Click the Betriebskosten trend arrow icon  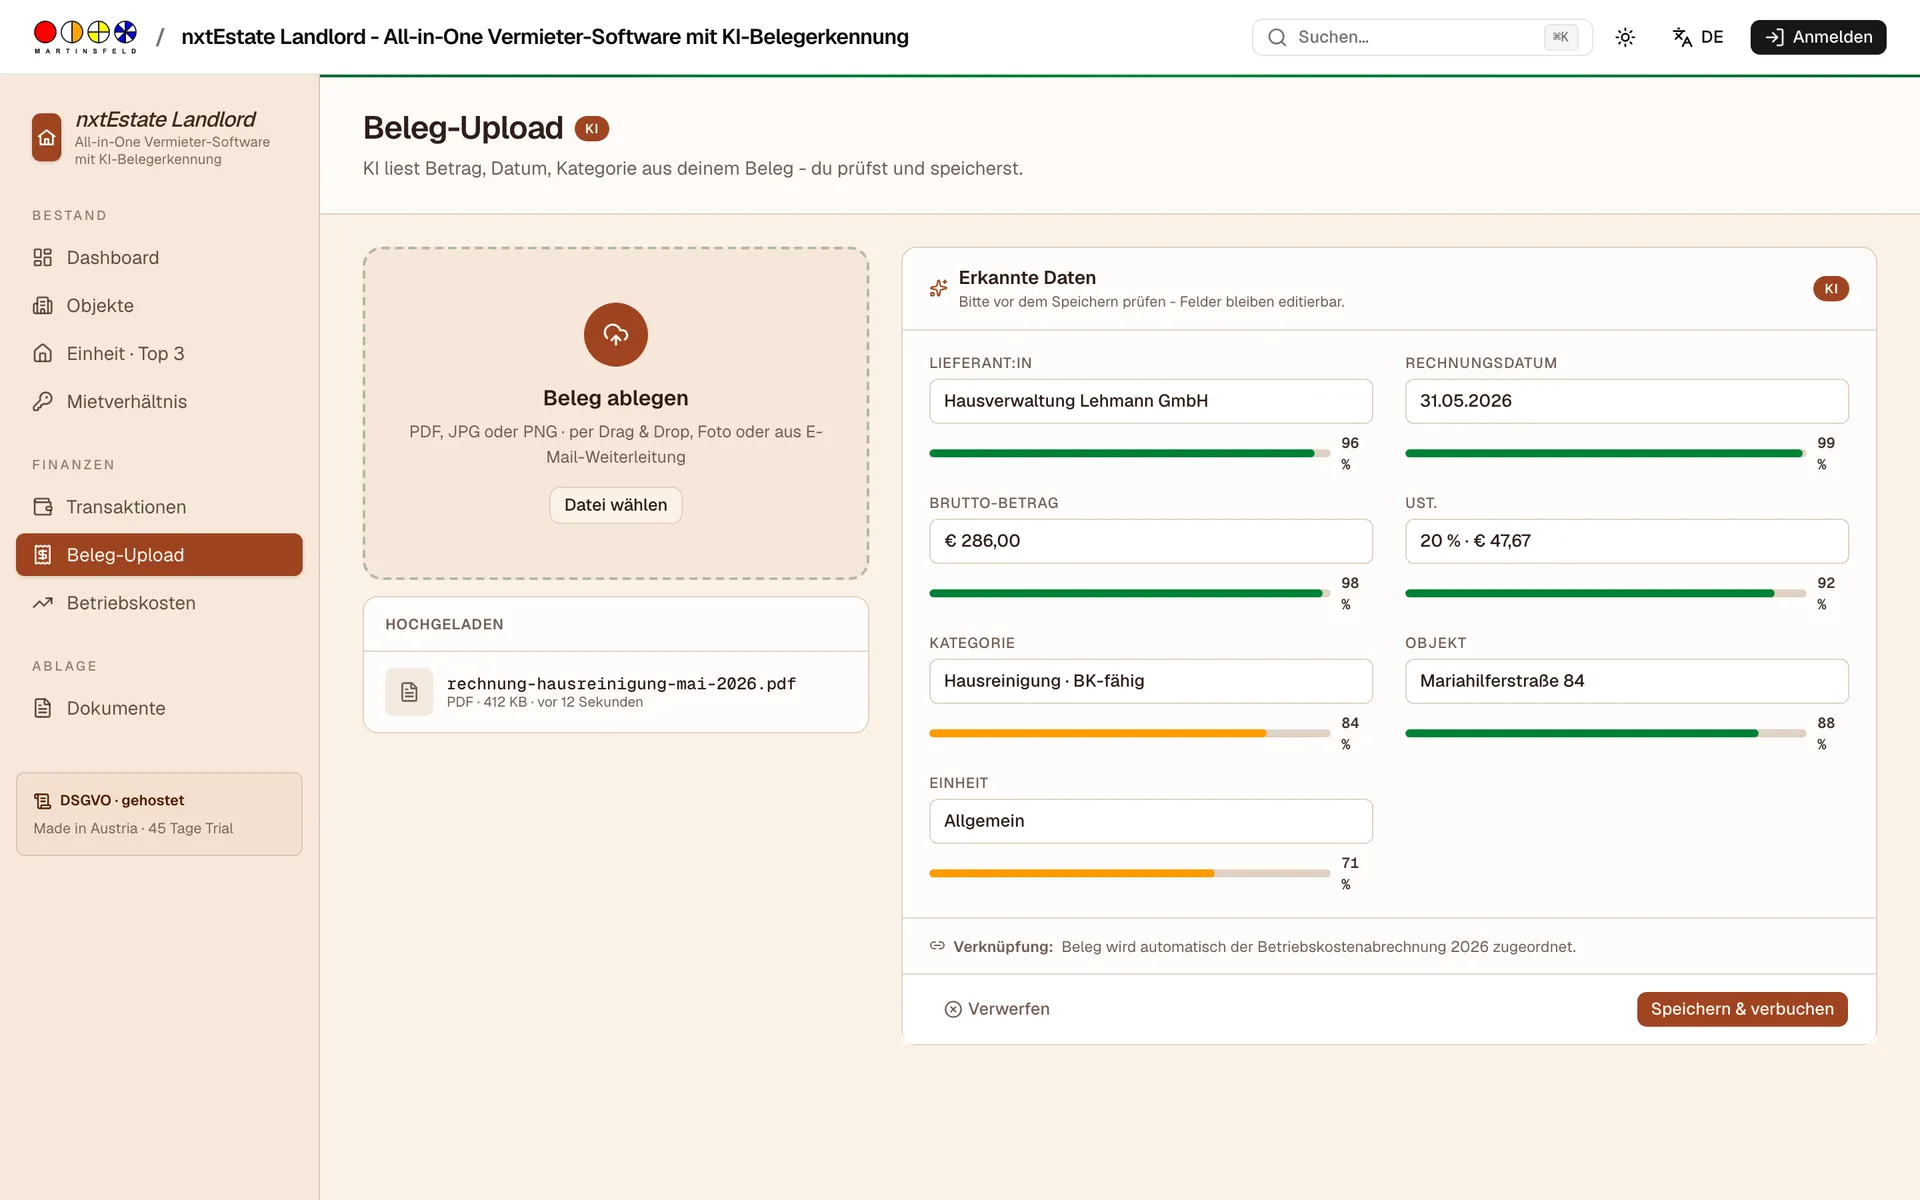tap(42, 603)
